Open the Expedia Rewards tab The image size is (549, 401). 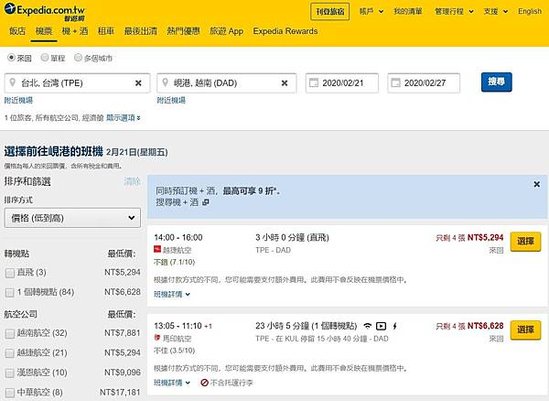(285, 31)
